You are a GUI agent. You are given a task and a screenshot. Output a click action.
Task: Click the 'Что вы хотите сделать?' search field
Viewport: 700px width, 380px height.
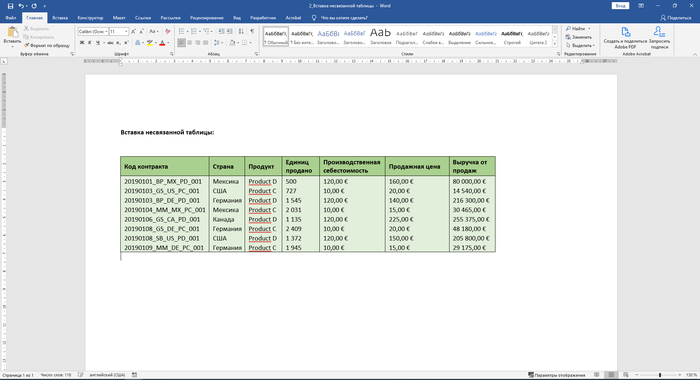click(x=344, y=18)
